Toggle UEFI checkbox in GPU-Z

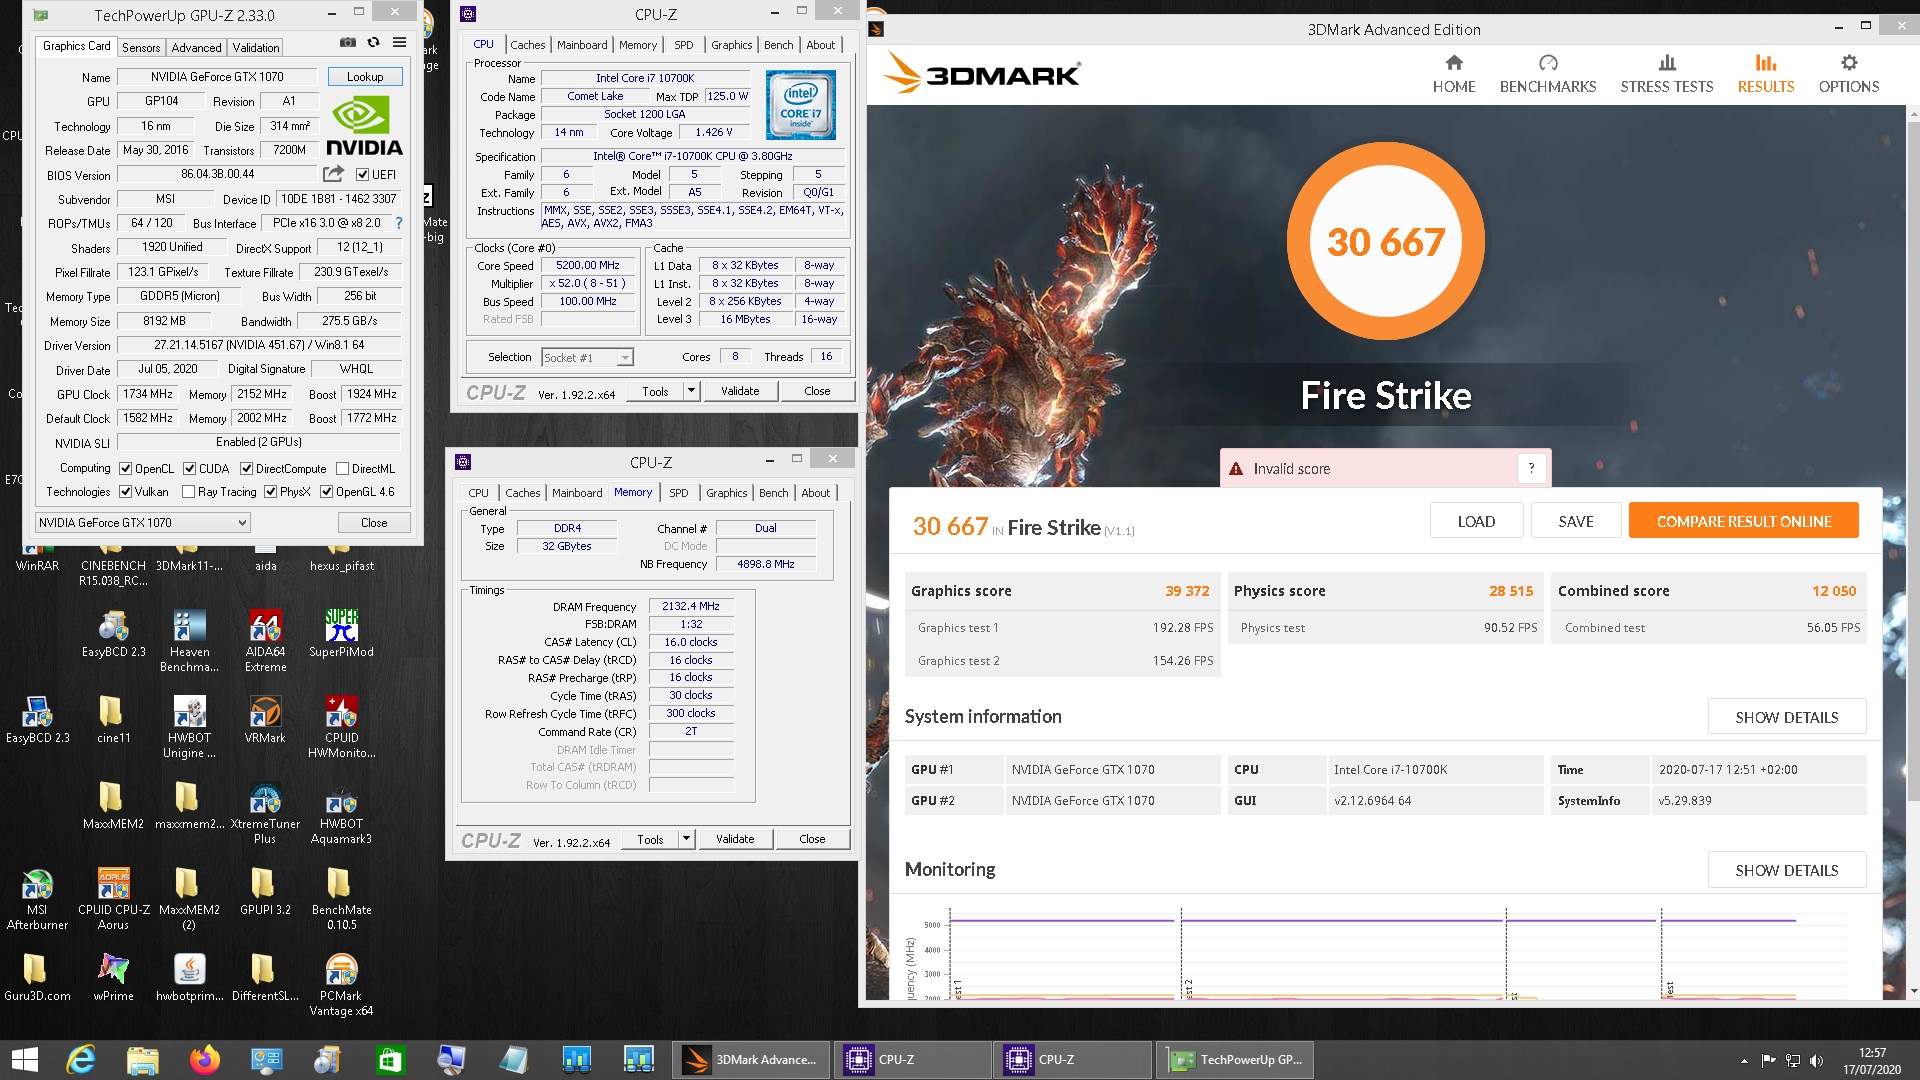coord(362,174)
